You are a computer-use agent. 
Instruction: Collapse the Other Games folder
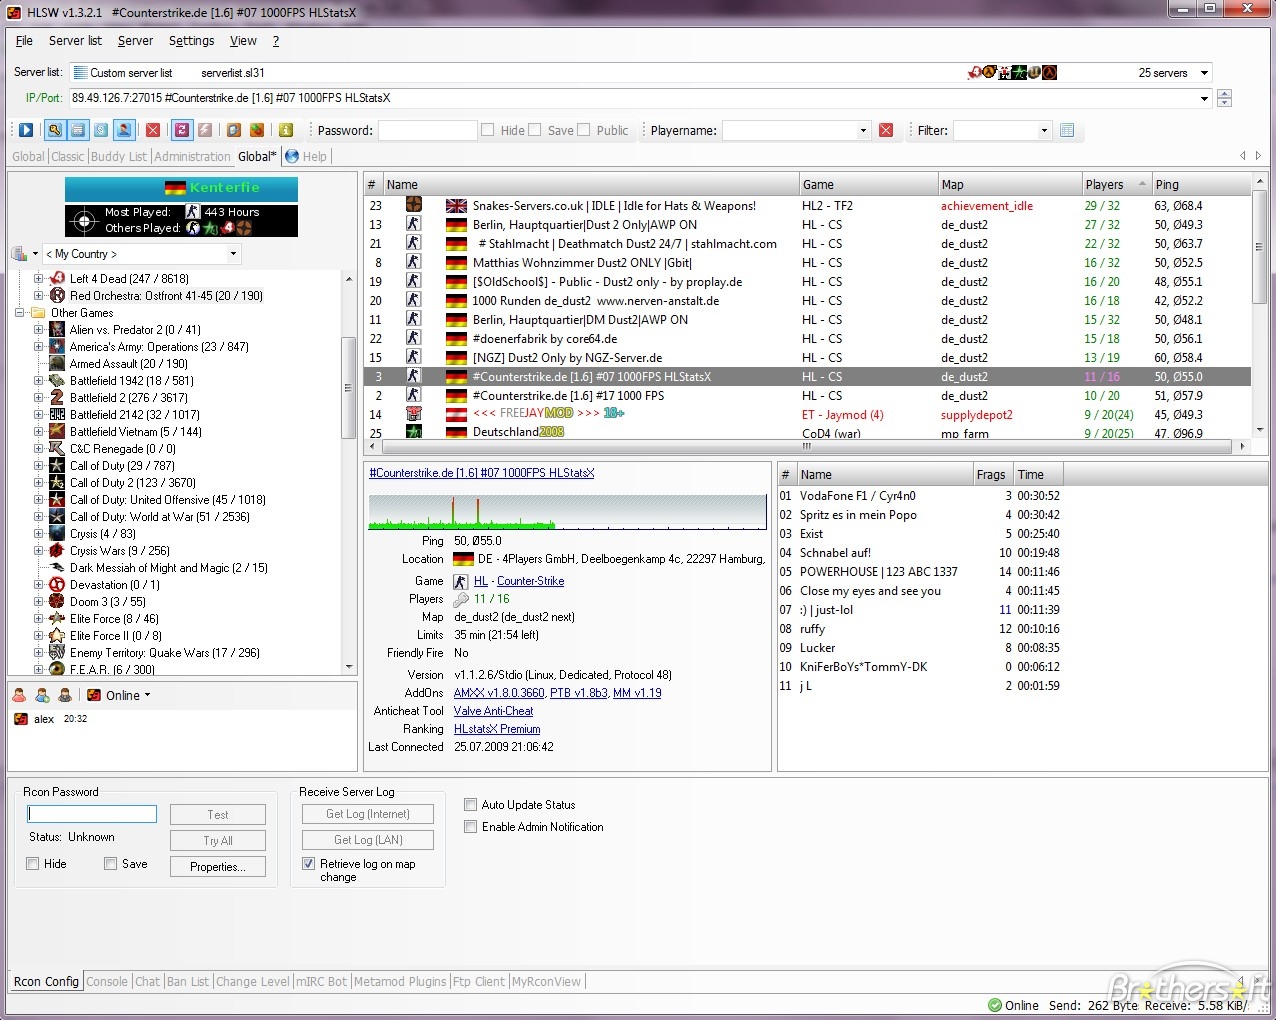(20, 313)
